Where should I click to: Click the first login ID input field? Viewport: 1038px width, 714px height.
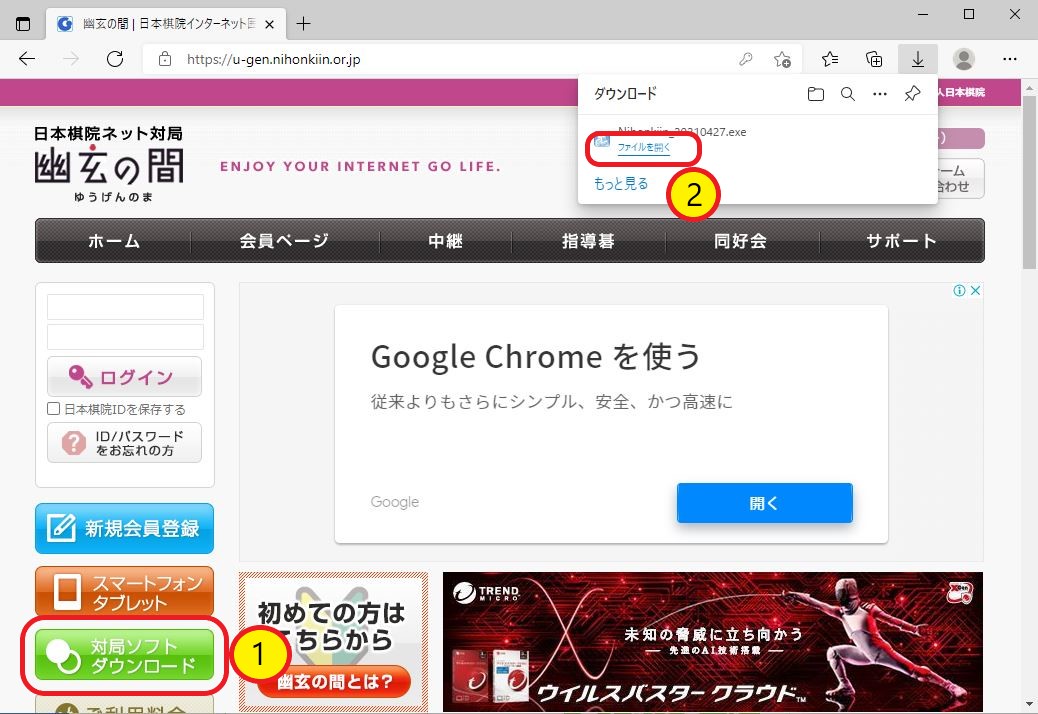pos(125,307)
